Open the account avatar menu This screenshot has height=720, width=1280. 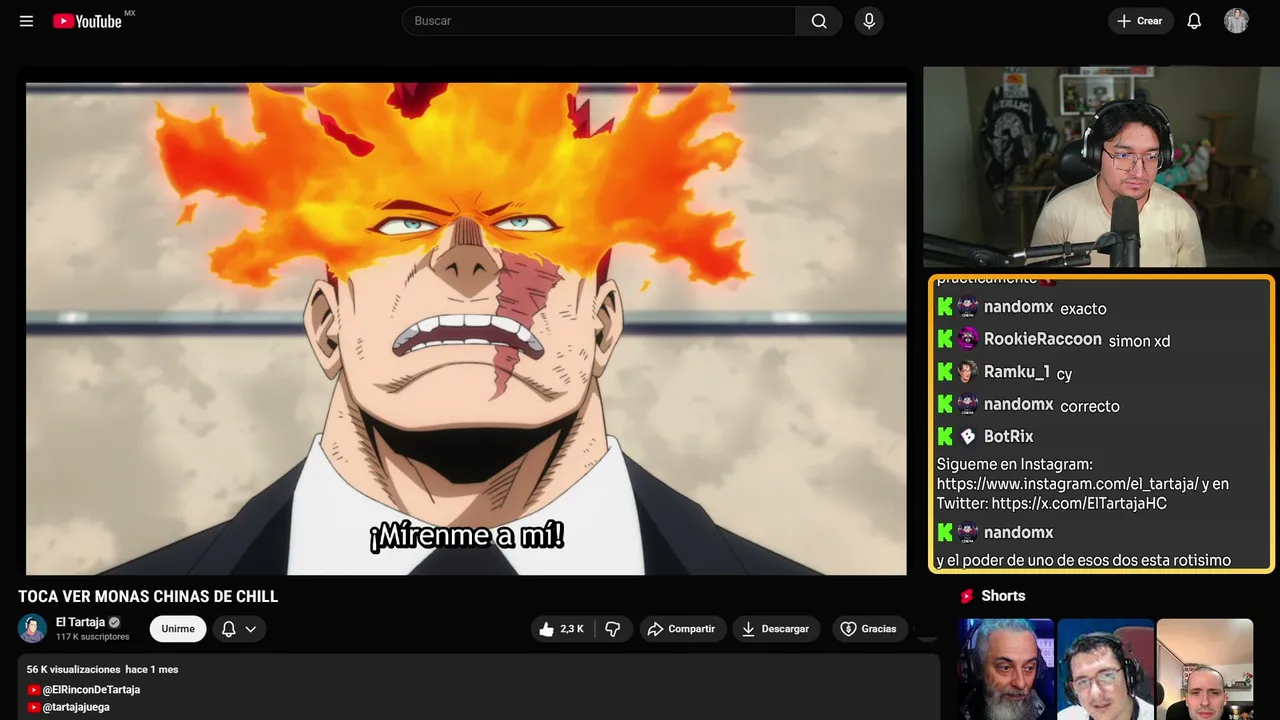point(1236,21)
